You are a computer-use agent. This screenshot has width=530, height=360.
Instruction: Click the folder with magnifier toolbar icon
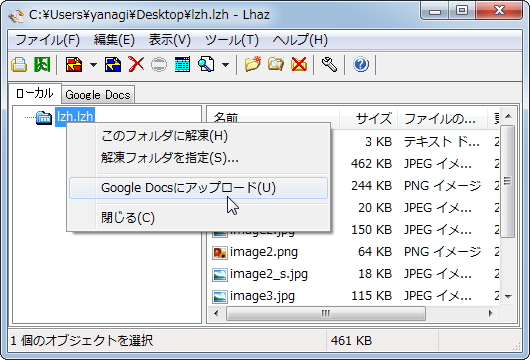point(276,64)
